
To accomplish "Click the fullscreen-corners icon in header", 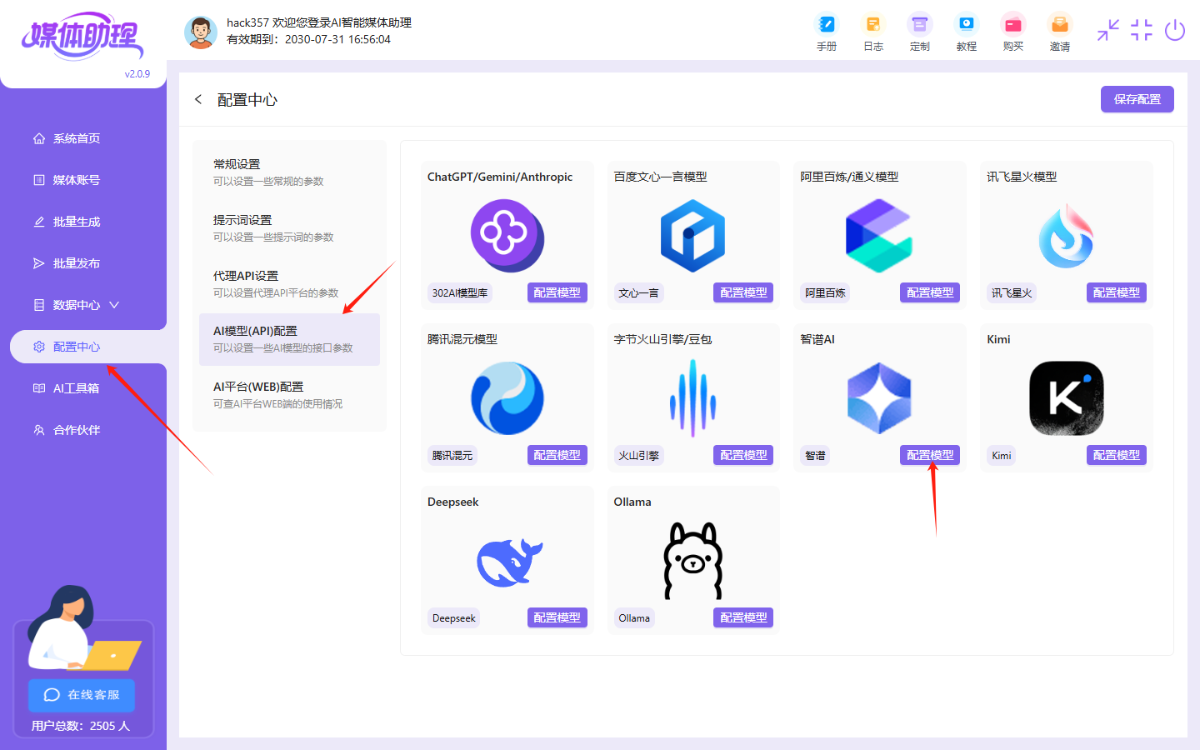I will (x=1142, y=30).
